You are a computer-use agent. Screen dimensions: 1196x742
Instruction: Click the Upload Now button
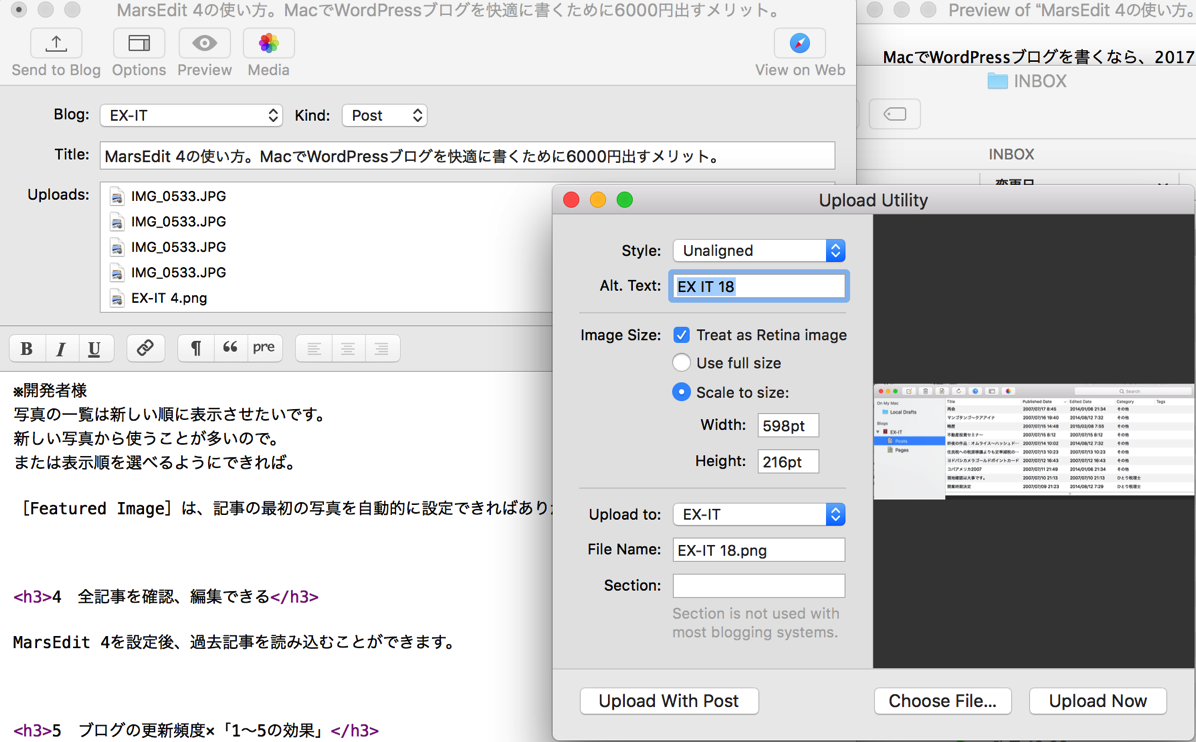[x=1098, y=701]
